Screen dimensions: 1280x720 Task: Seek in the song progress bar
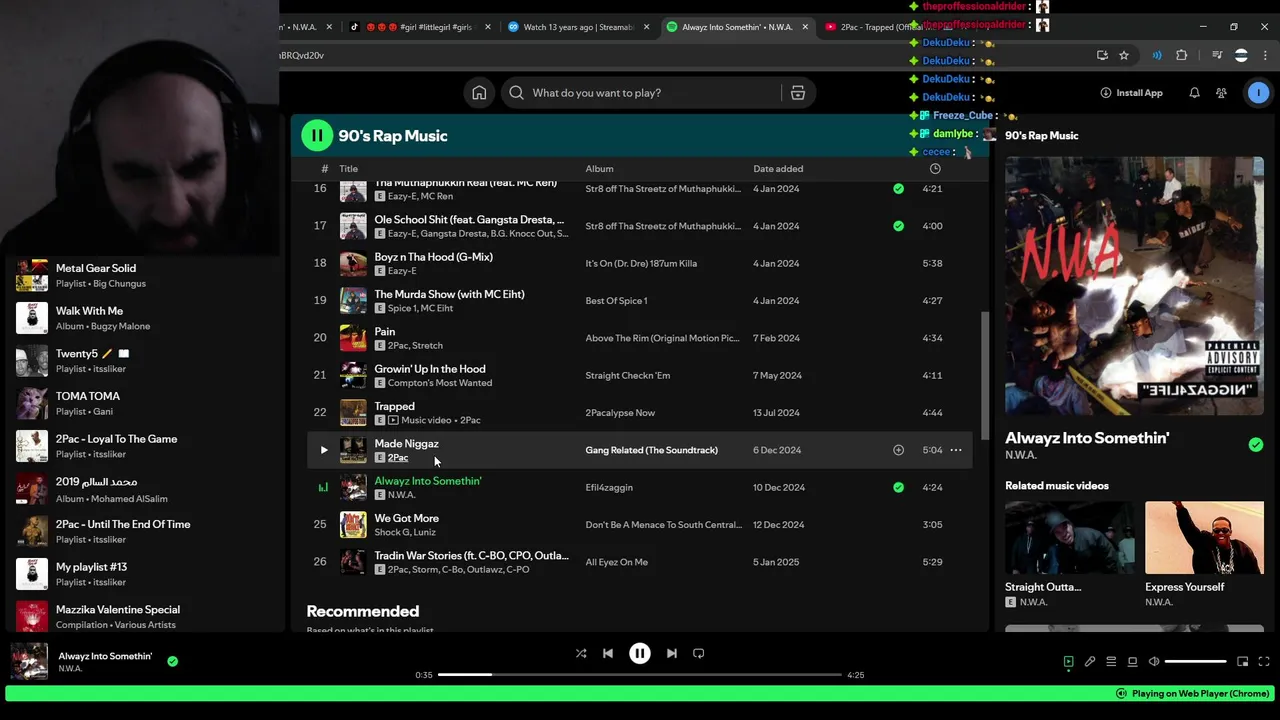coord(640,675)
